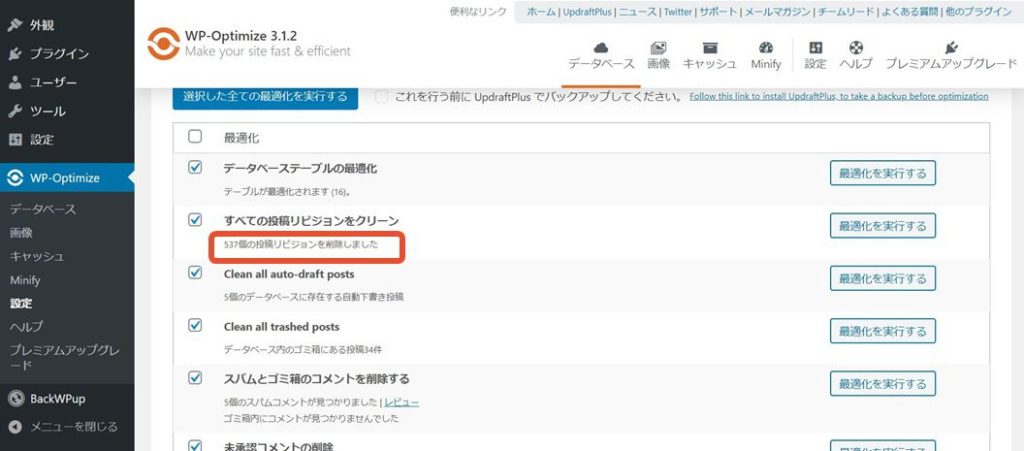Image resolution: width=1024 pixels, height=451 pixels.
Task: Open bold 設定 submenu under WP-Optimize
Action: [21, 303]
